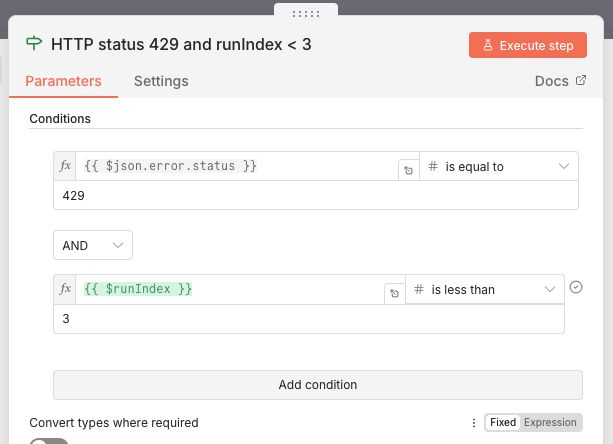
Task: Open the Docs link
Action: [x=560, y=81]
